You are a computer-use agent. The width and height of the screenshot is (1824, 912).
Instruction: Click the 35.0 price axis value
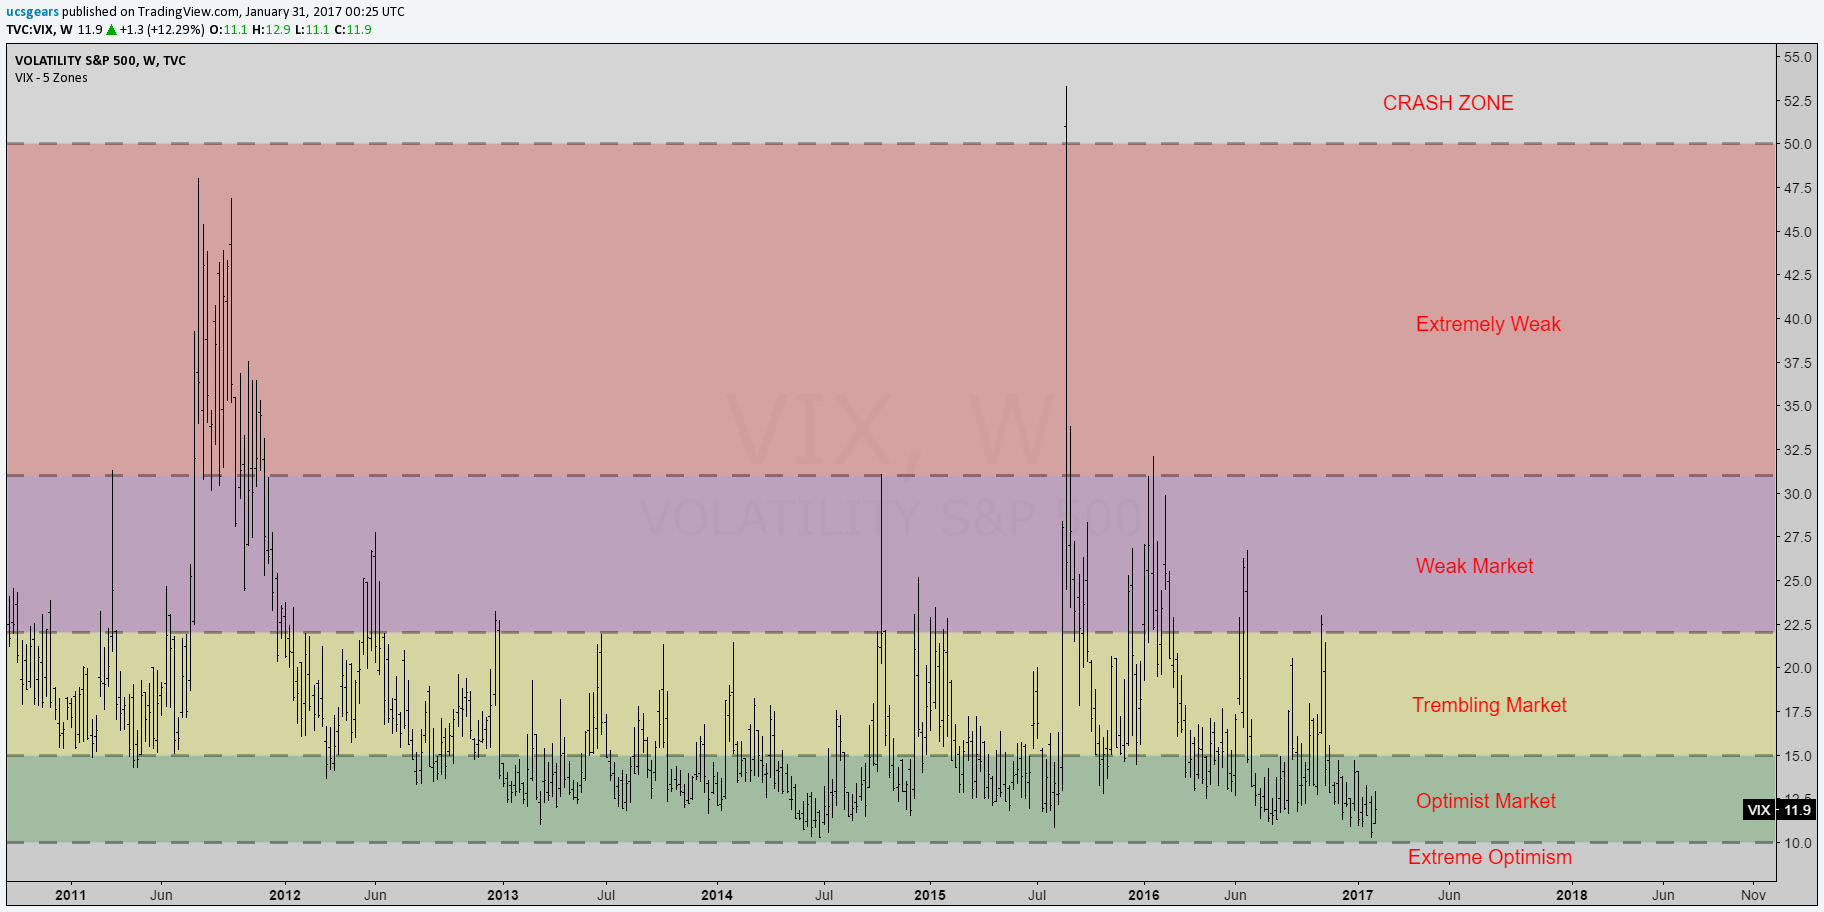(1797, 406)
